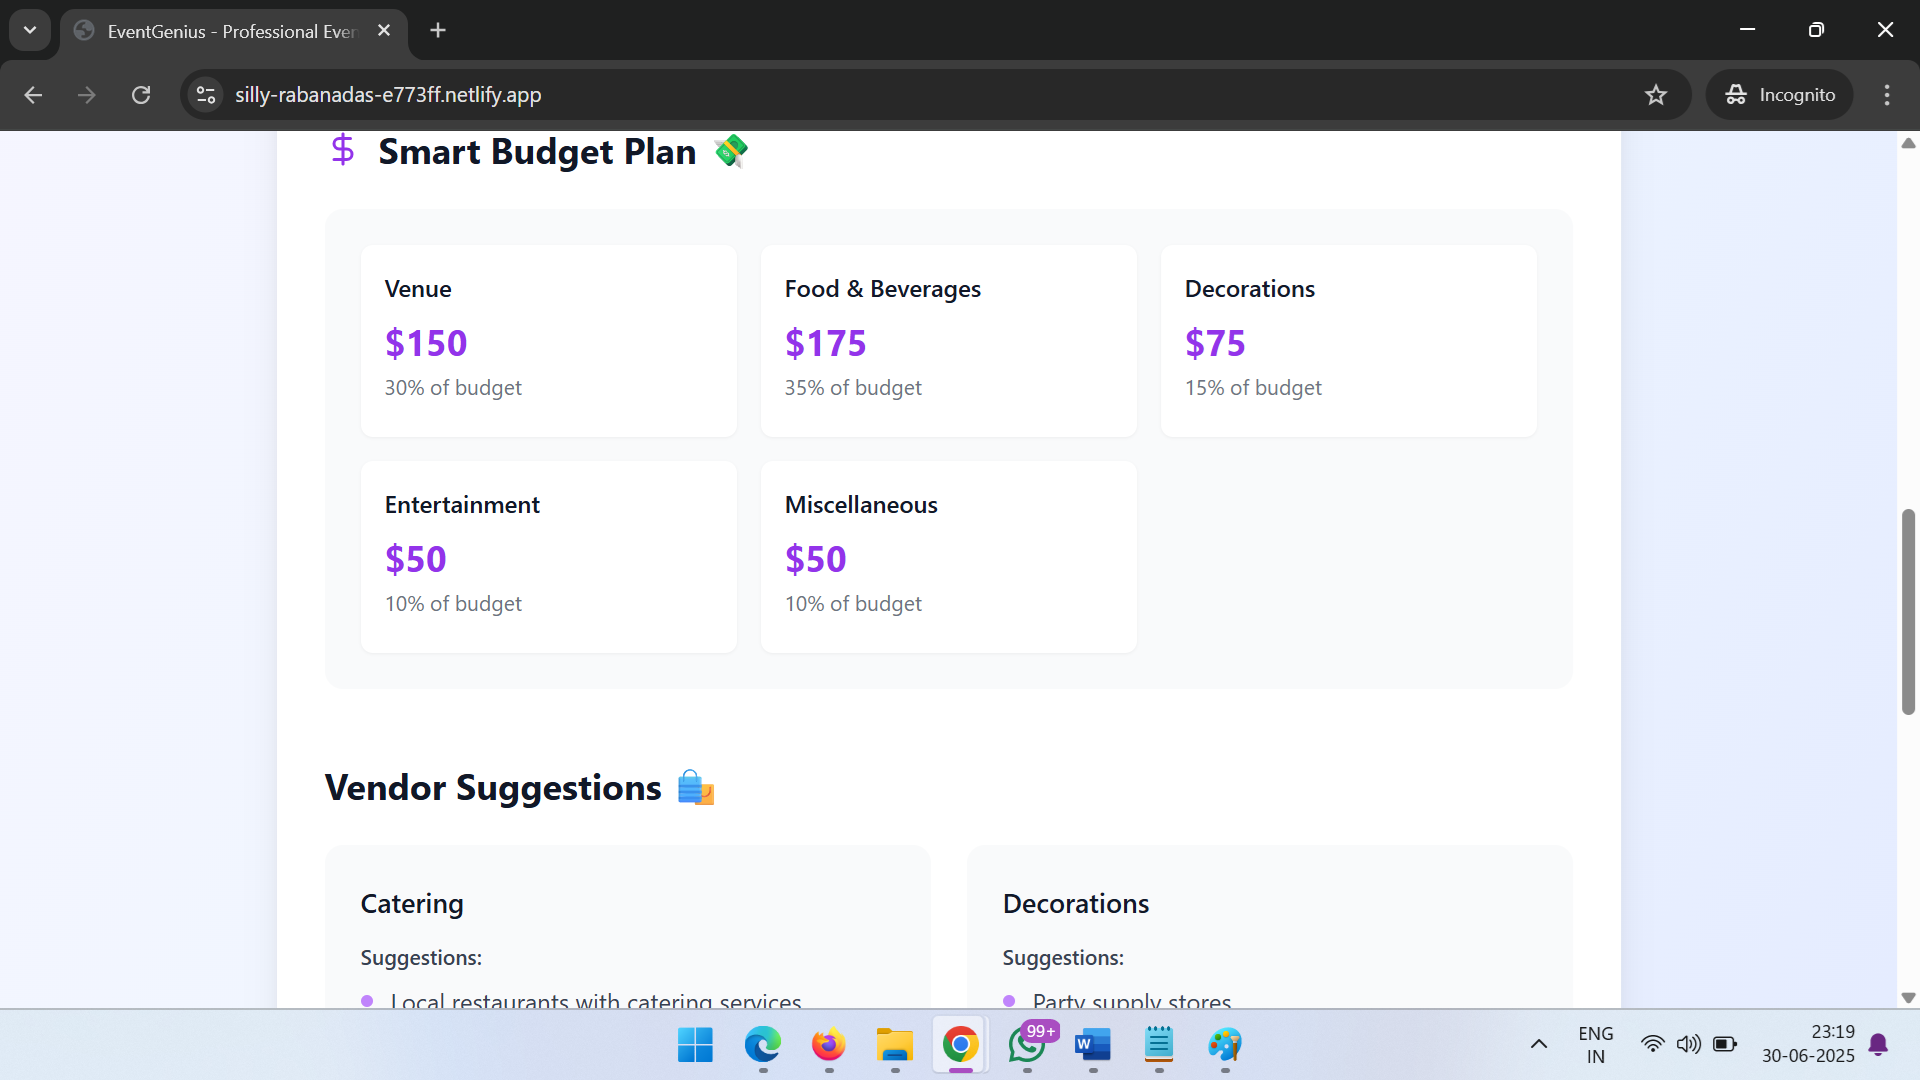Open Microsoft Word from taskbar
The image size is (1920, 1080).
click(x=1092, y=1045)
